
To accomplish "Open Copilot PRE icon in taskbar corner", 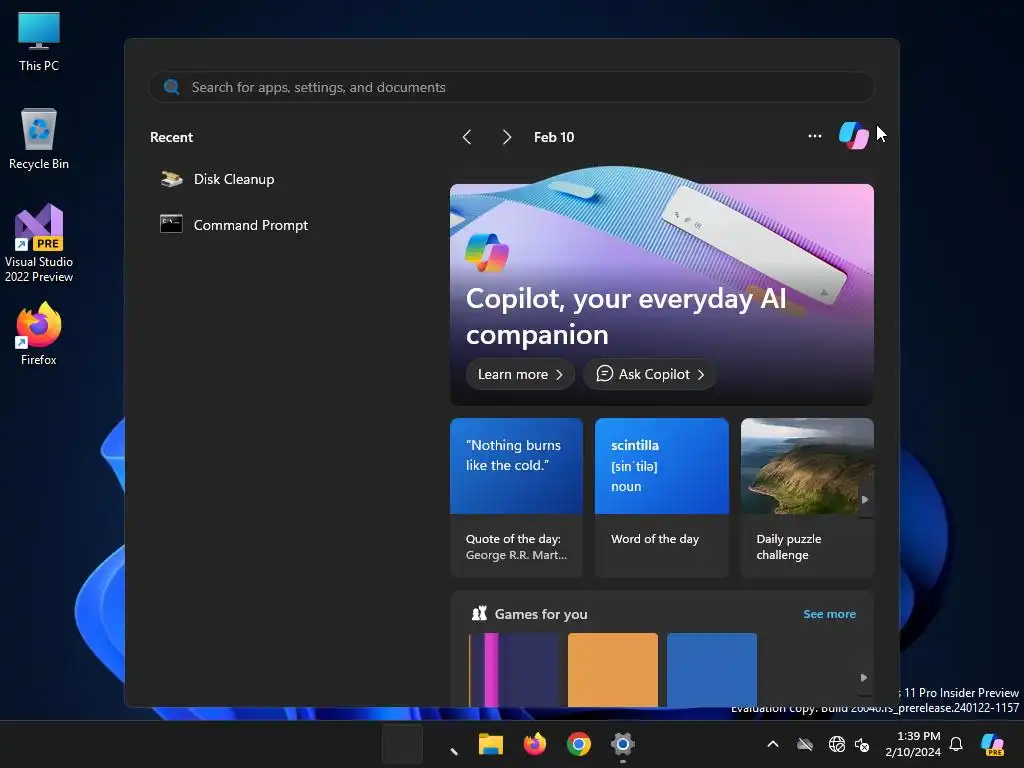I will (993, 744).
